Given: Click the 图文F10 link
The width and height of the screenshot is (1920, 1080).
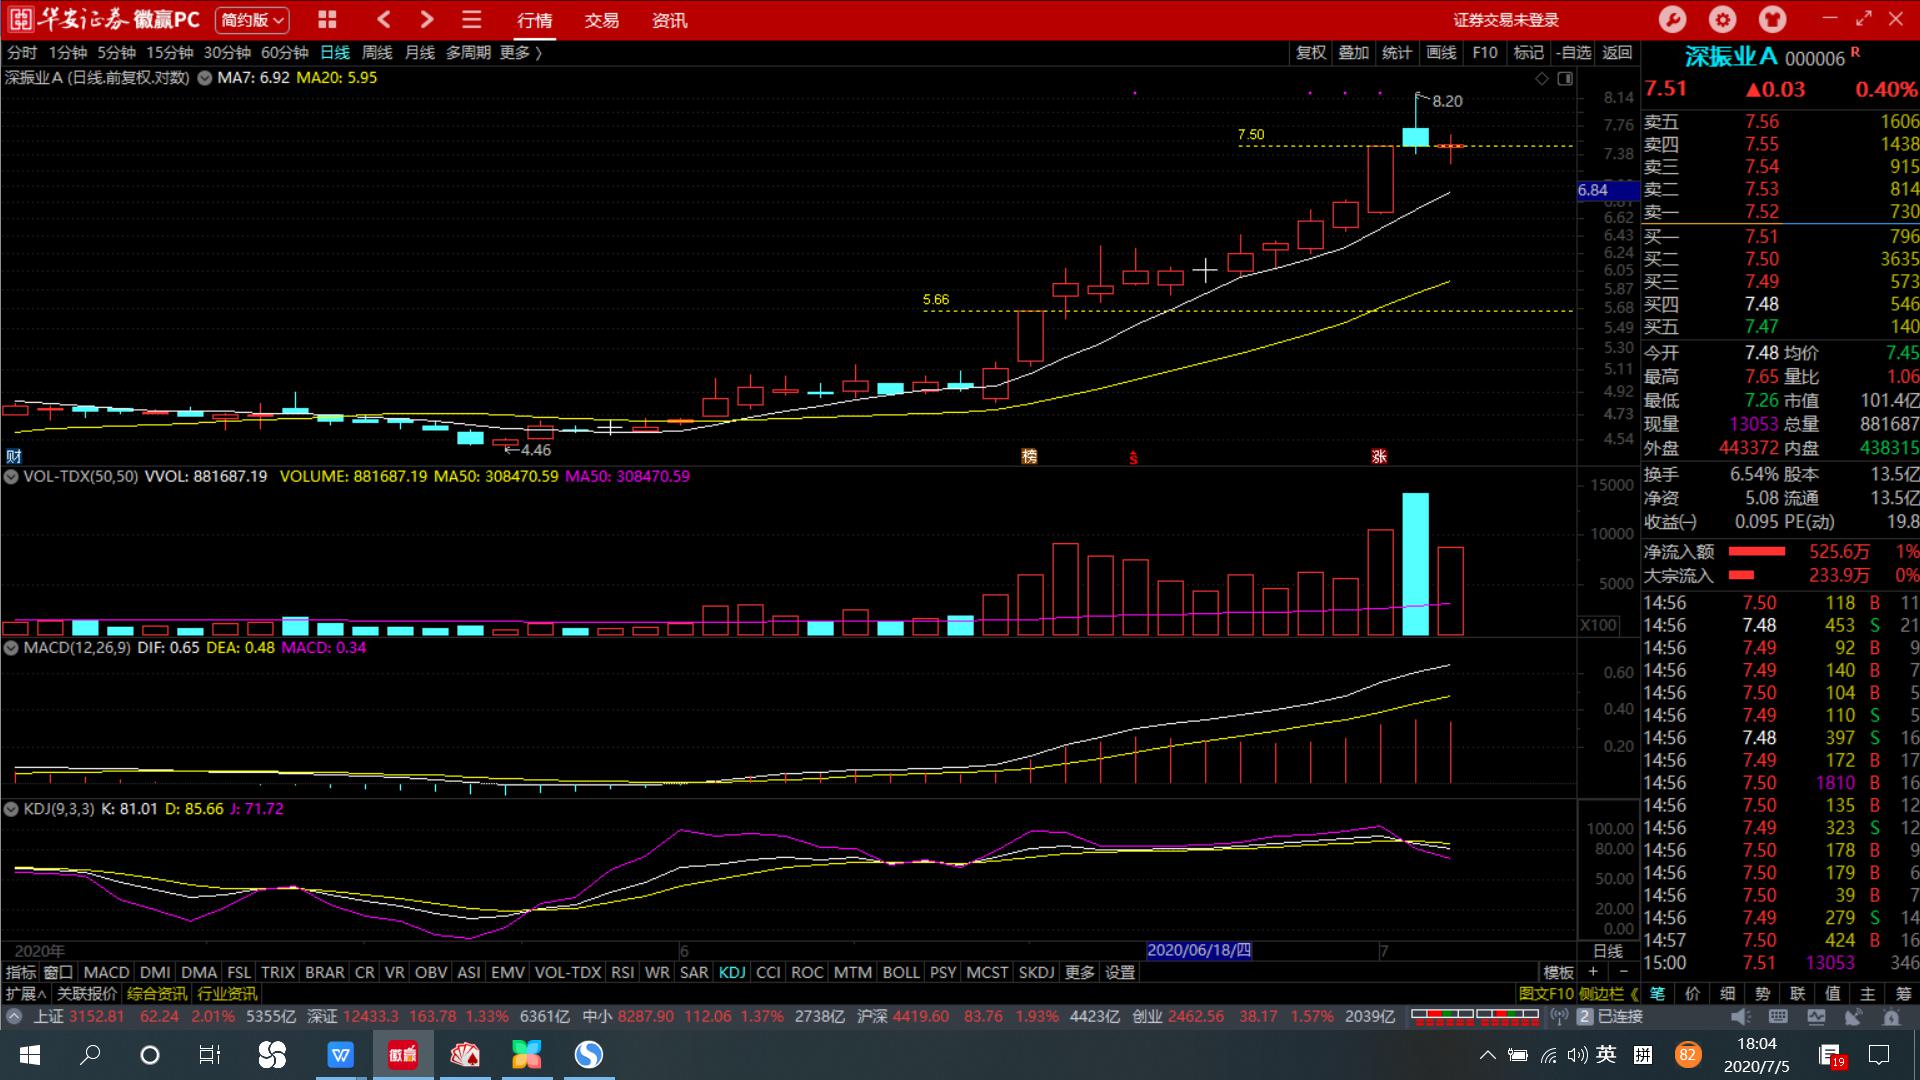Looking at the screenshot, I should [x=1546, y=994].
